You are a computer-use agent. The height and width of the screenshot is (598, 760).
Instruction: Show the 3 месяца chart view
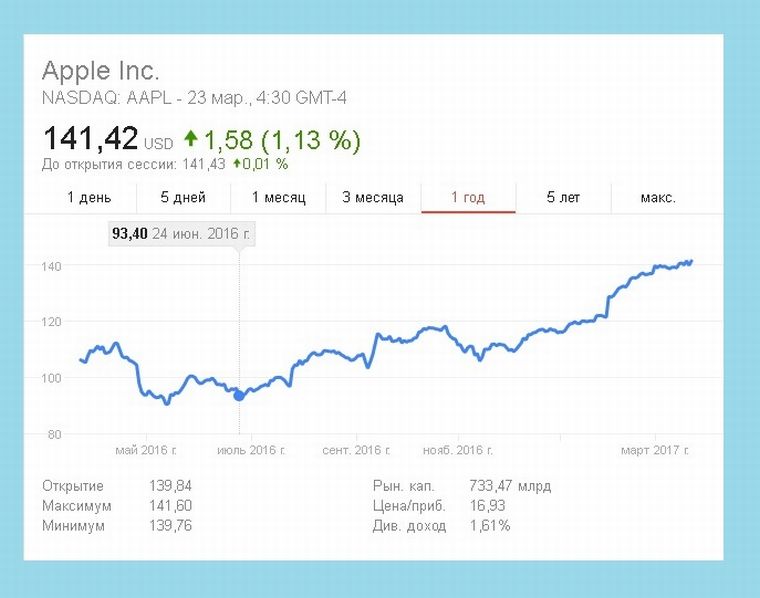(373, 197)
